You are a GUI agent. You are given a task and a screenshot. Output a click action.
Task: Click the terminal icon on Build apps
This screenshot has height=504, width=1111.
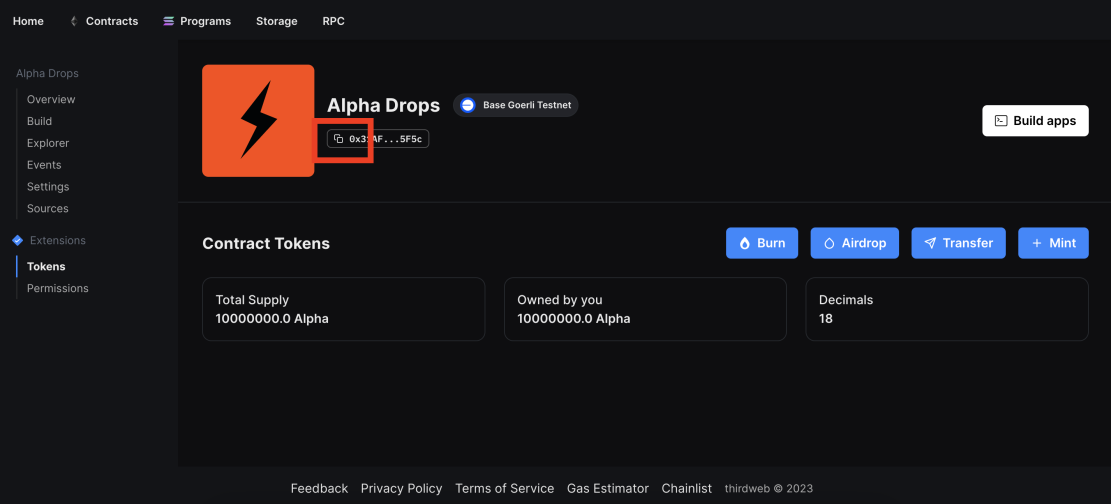point(1001,121)
